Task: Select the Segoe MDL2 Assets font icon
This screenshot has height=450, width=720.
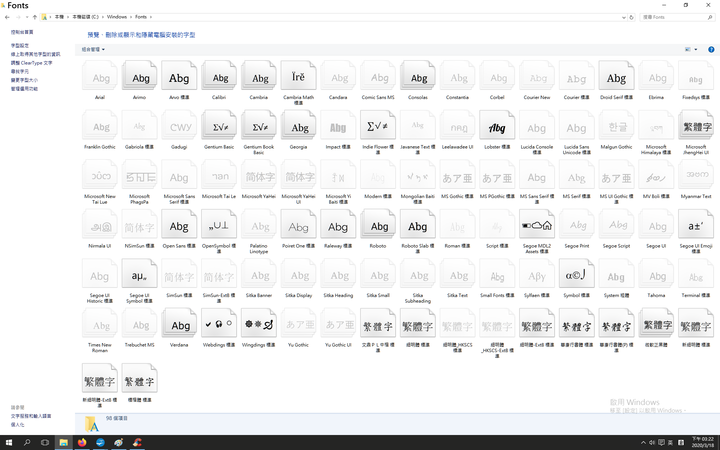Action: [x=537, y=225]
